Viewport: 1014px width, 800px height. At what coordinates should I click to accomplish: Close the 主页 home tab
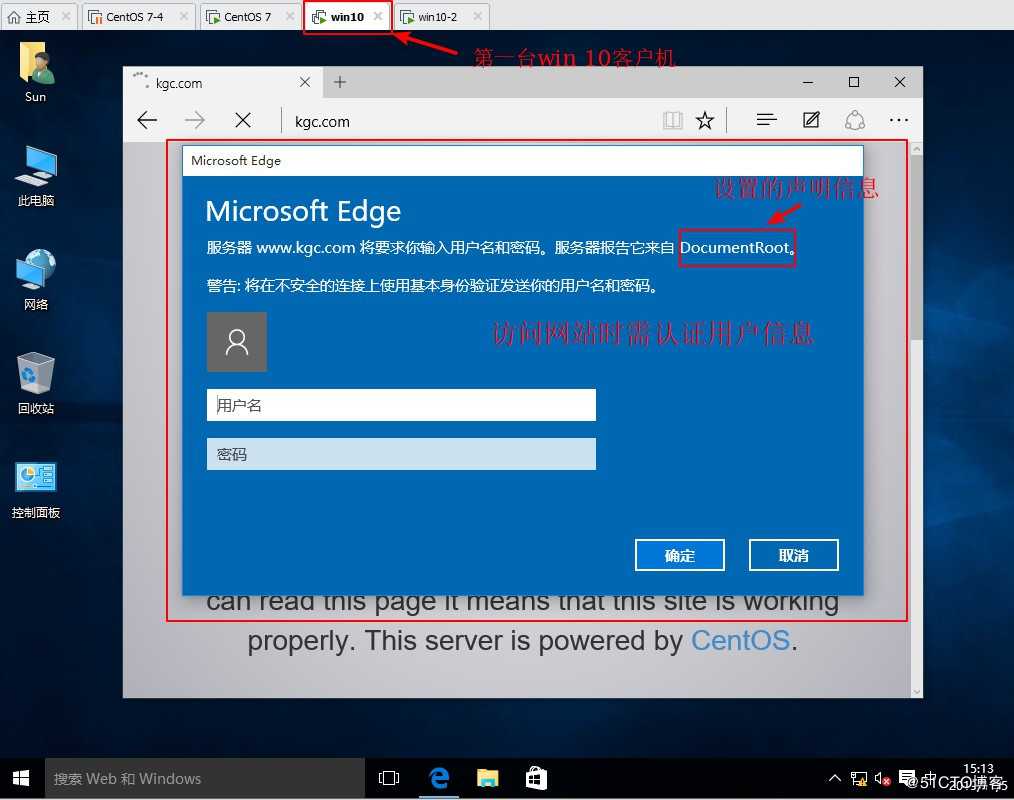tap(66, 17)
